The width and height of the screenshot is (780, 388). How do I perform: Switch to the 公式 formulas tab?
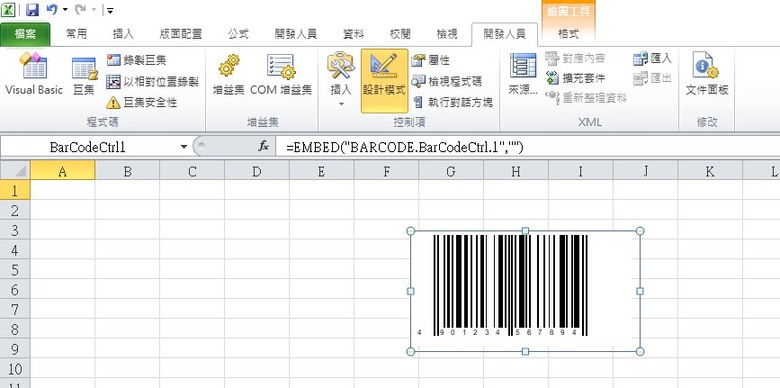pyautogui.click(x=238, y=34)
